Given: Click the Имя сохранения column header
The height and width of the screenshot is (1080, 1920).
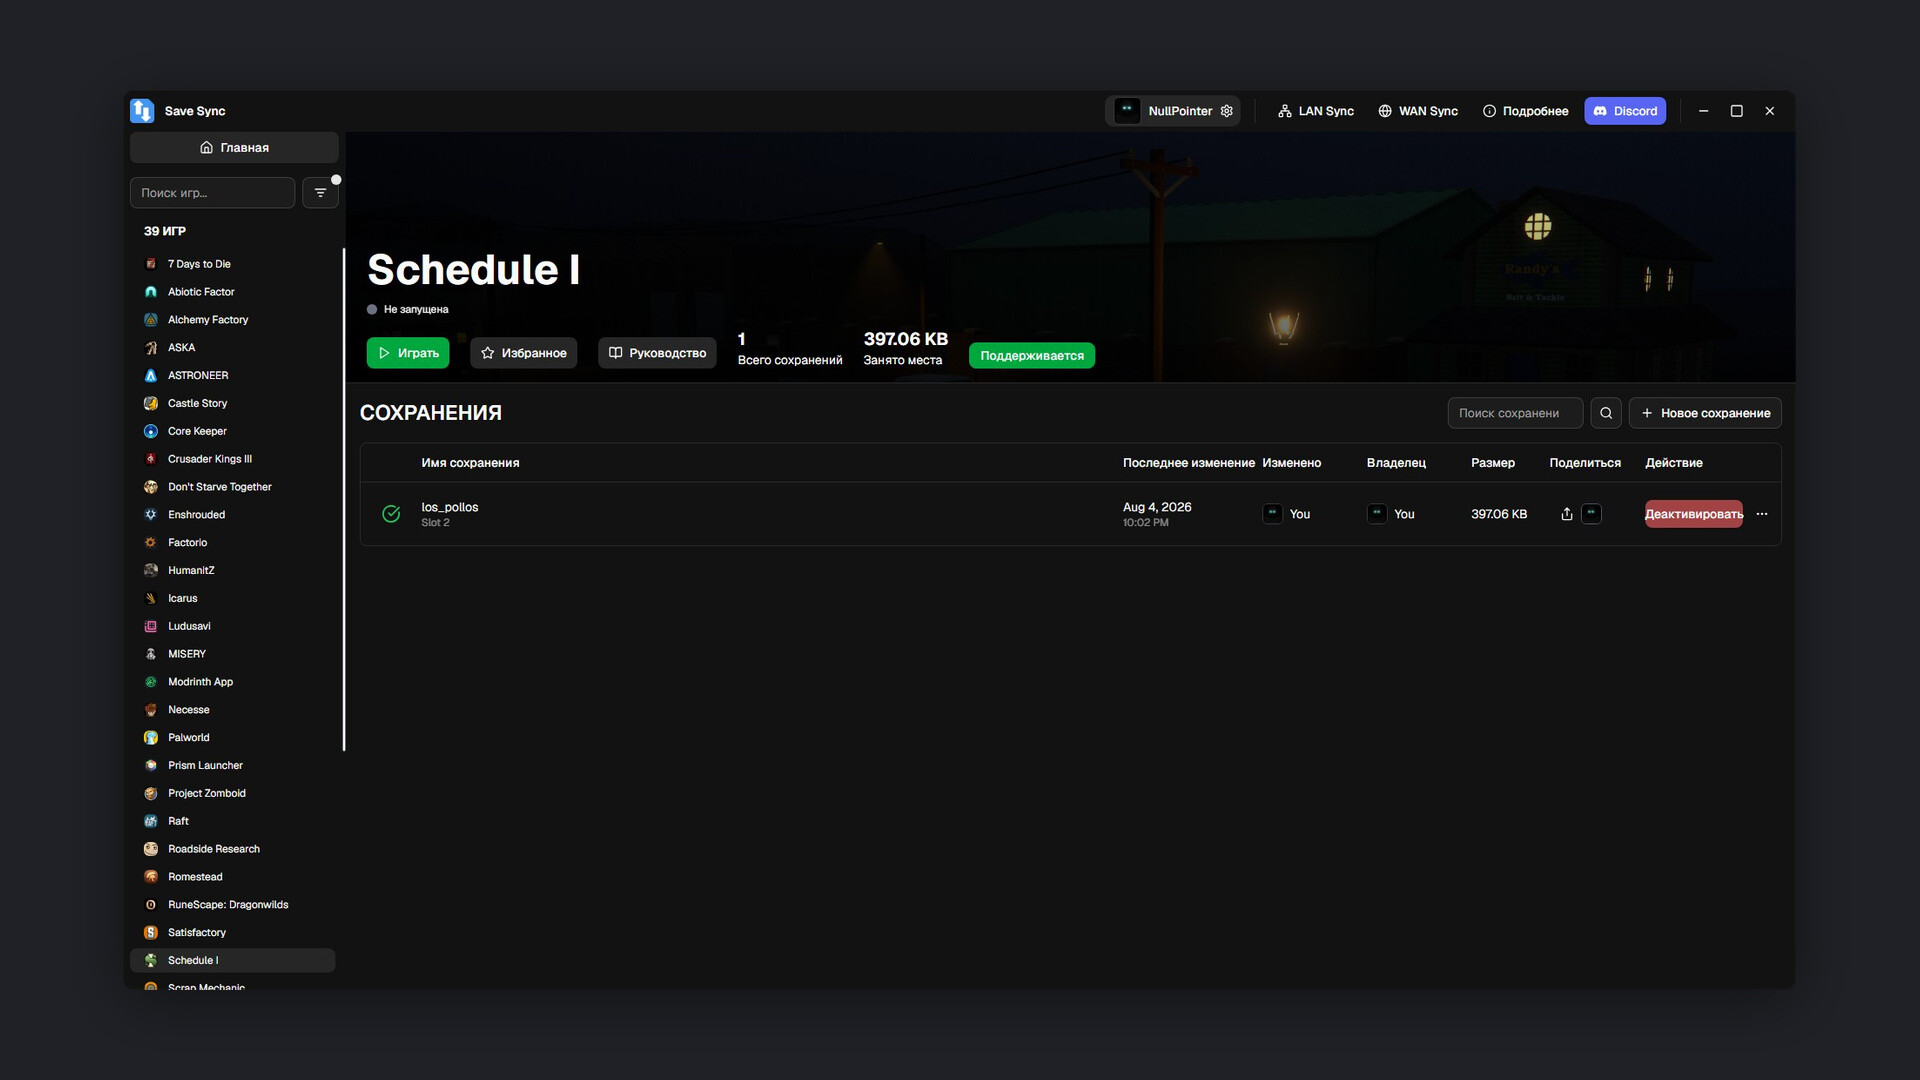Looking at the screenshot, I should pyautogui.click(x=470, y=463).
